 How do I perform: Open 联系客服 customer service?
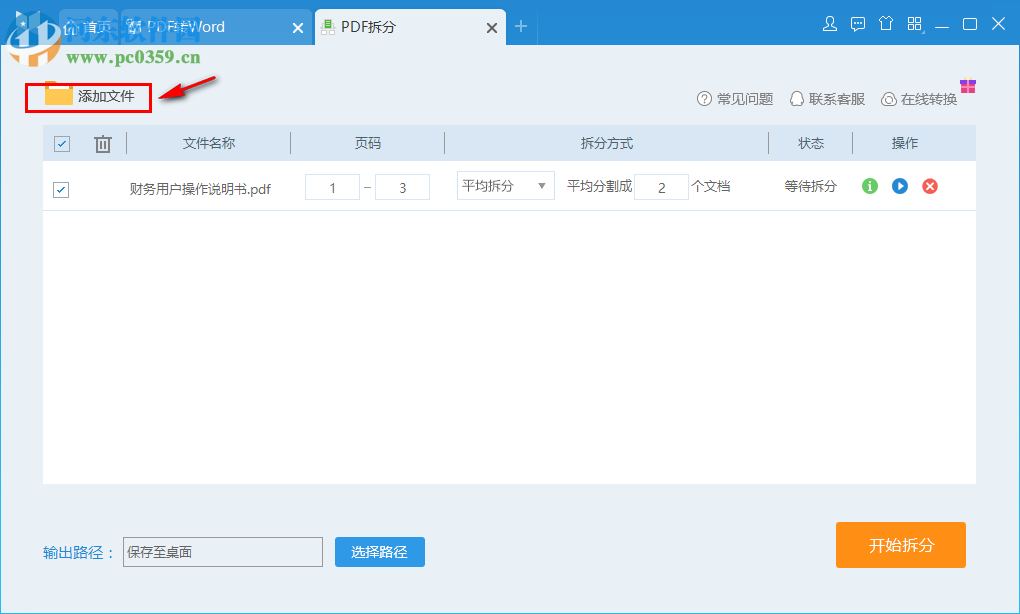pos(825,99)
